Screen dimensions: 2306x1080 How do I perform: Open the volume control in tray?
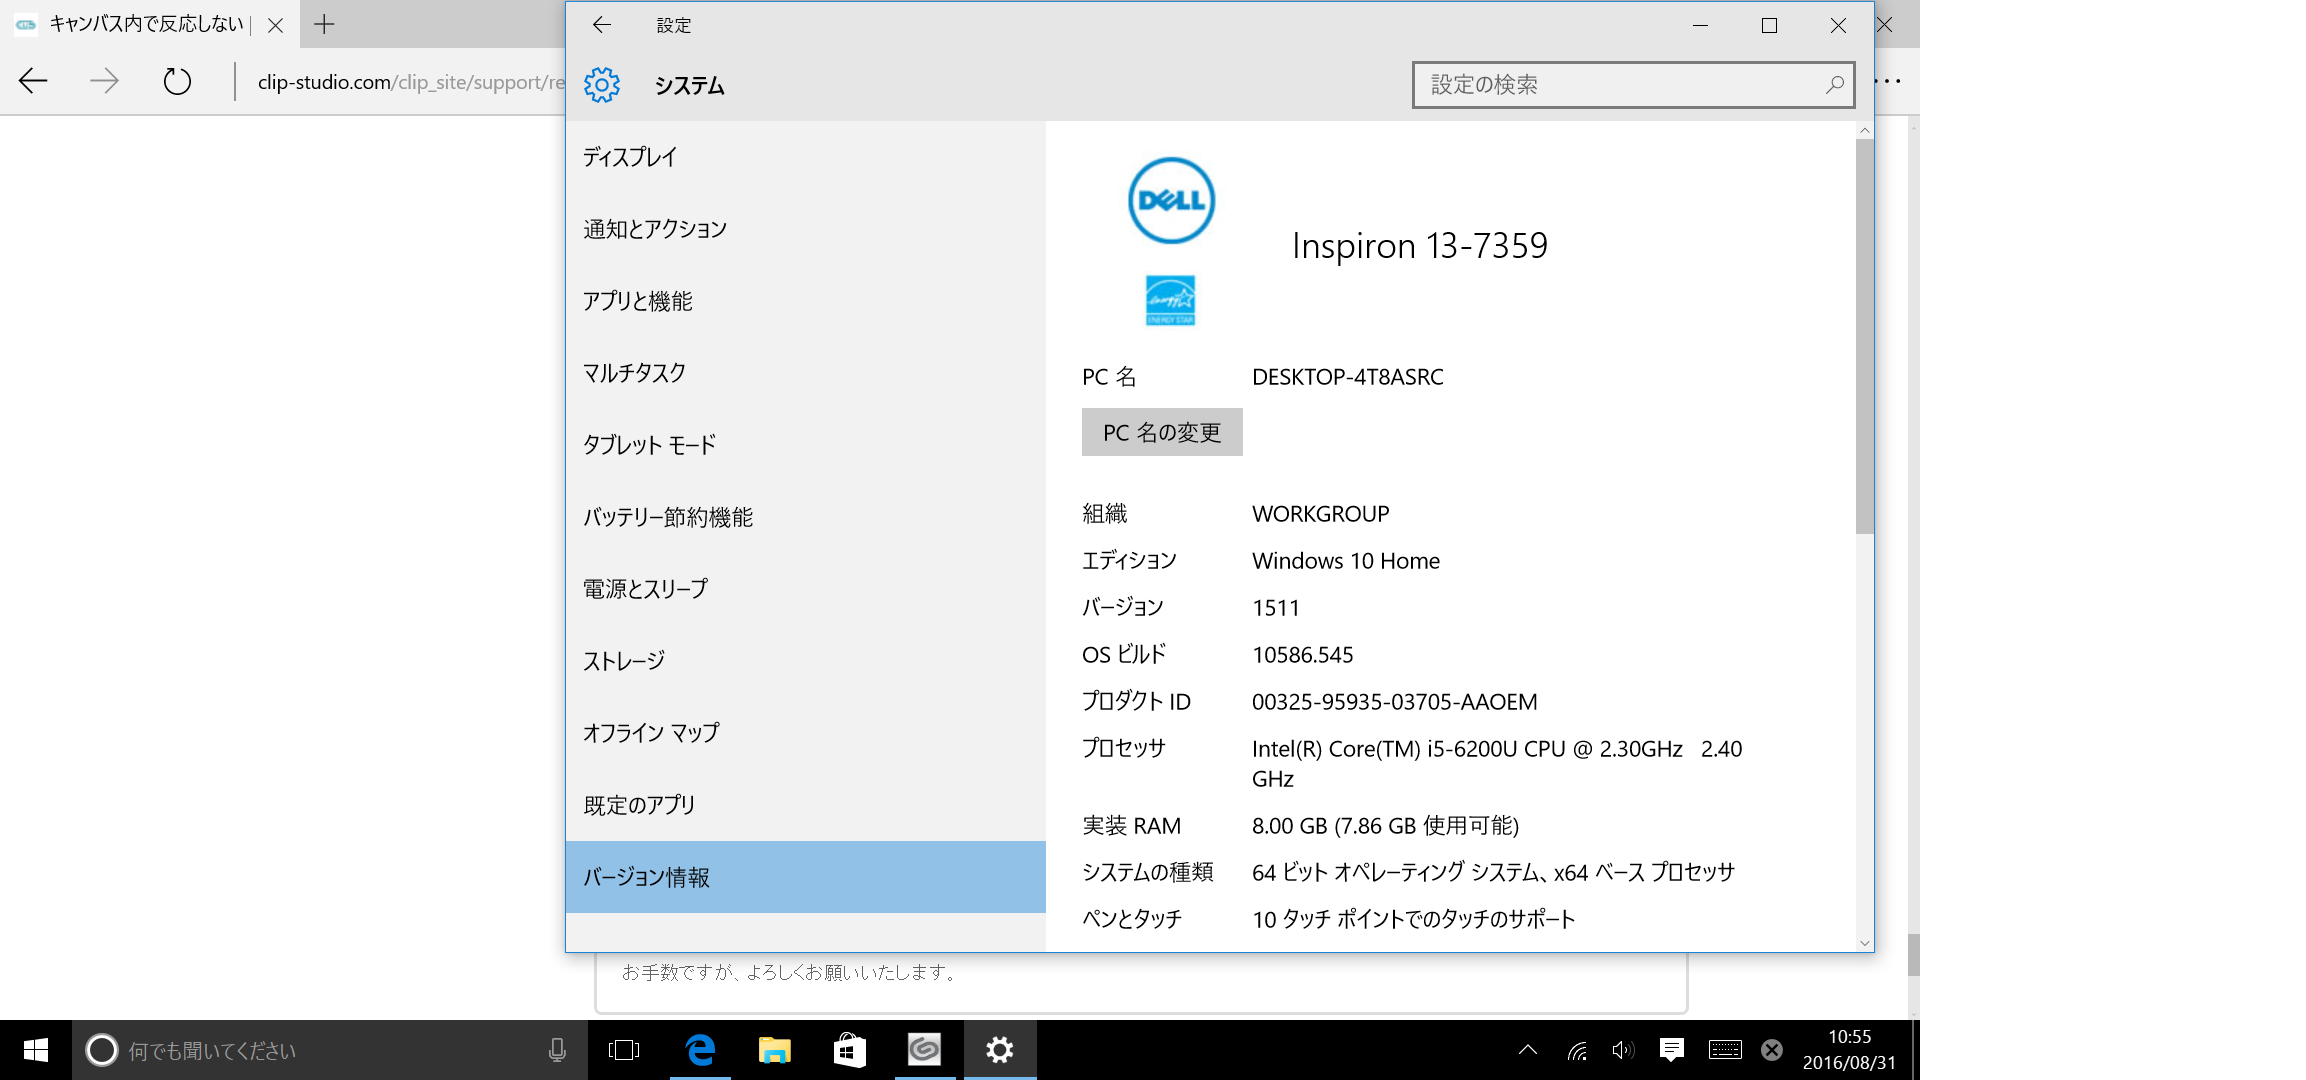pos(1622,1050)
